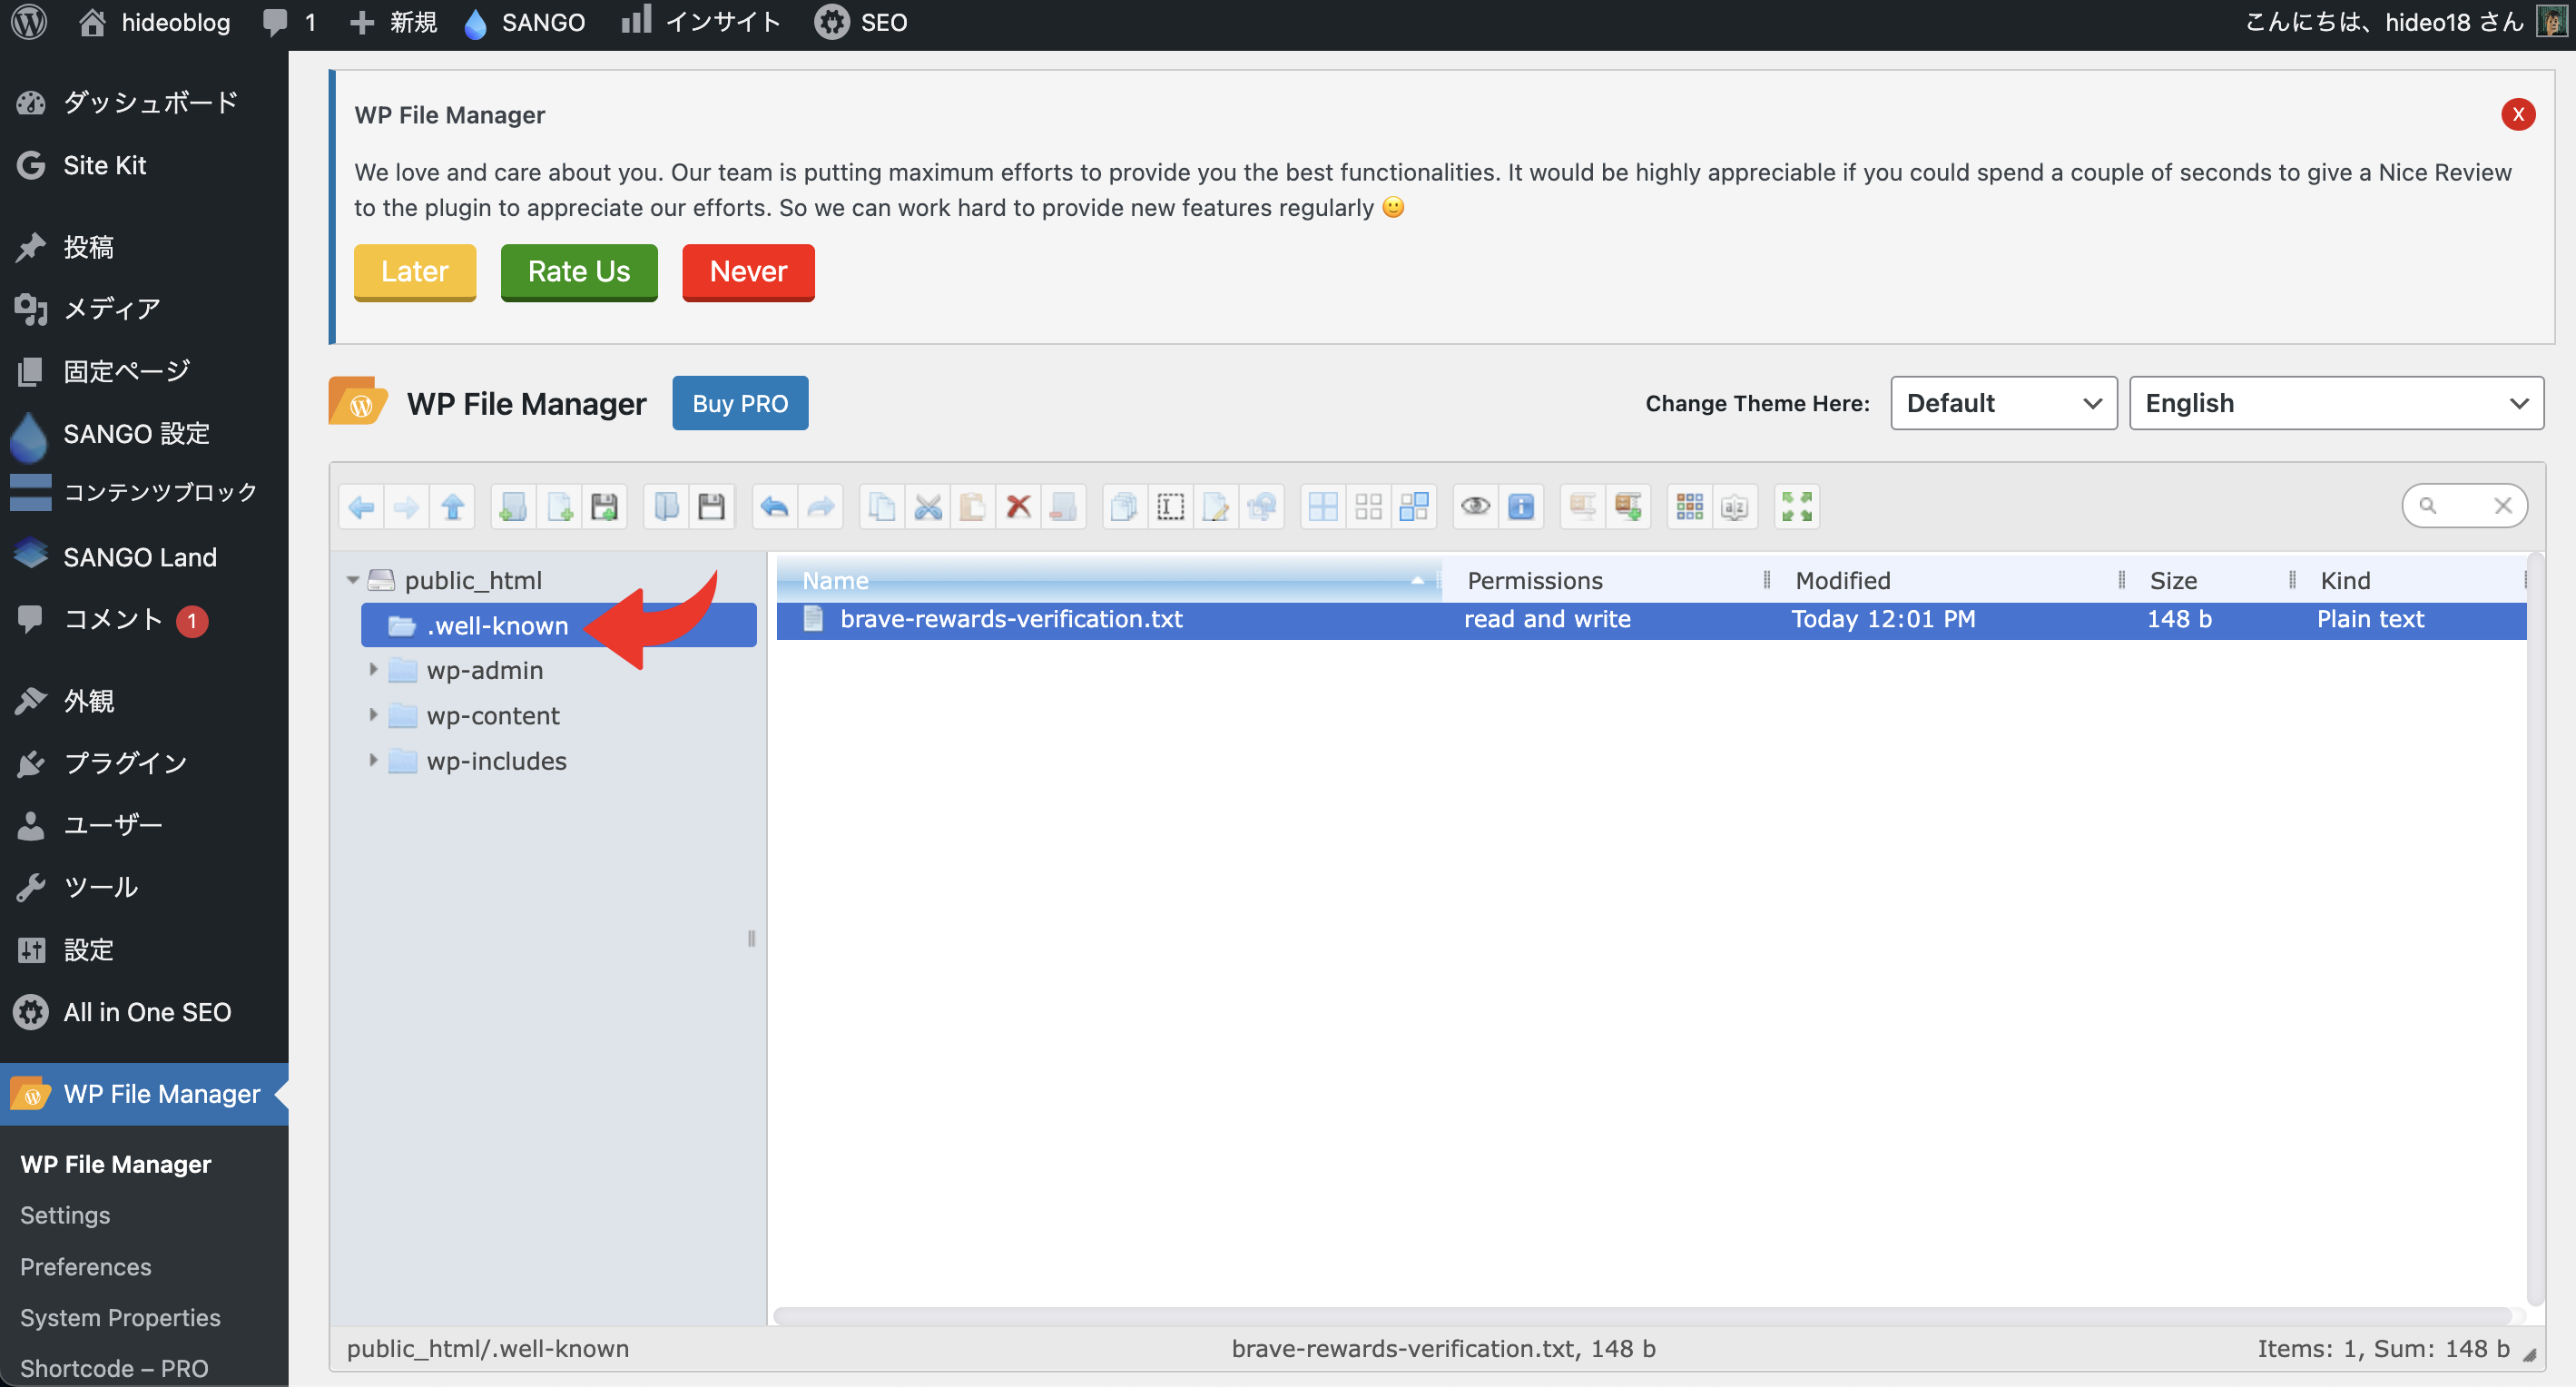The height and width of the screenshot is (1387, 2576).
Task: Sort by the Modified column header
Action: click(x=1948, y=580)
